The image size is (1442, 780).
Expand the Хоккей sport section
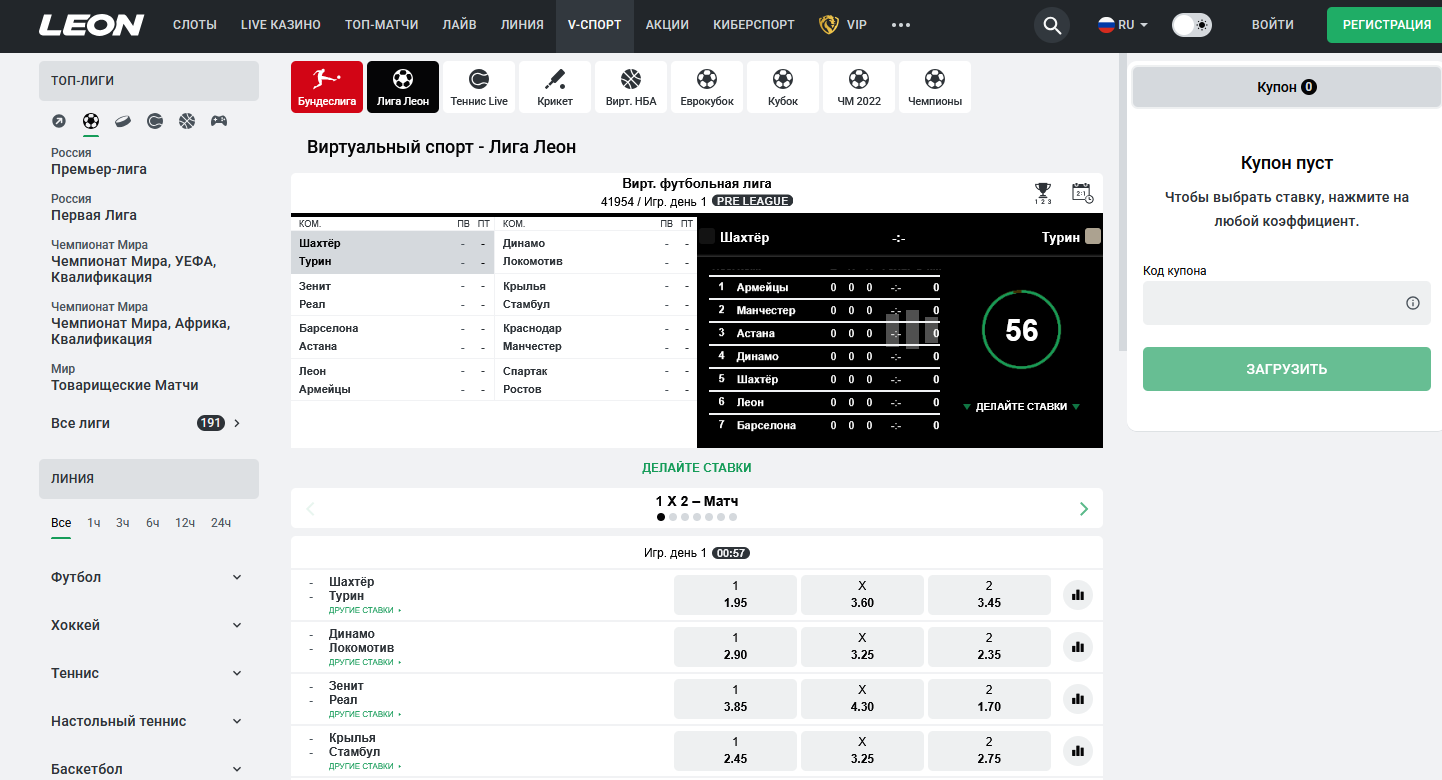(147, 625)
